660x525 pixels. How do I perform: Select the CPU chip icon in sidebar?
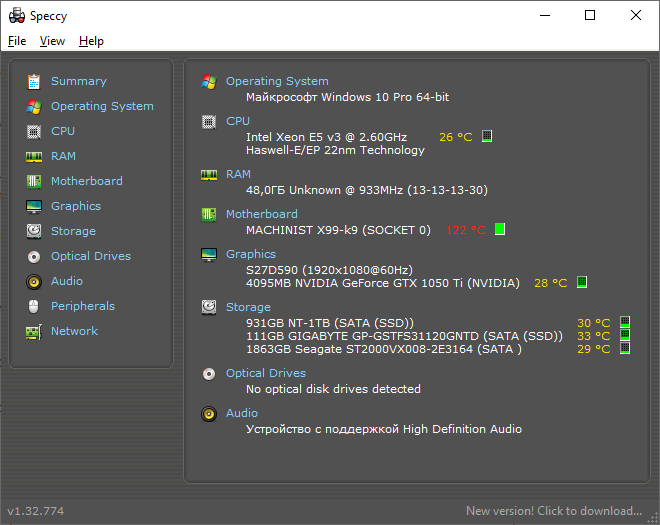[x=34, y=132]
